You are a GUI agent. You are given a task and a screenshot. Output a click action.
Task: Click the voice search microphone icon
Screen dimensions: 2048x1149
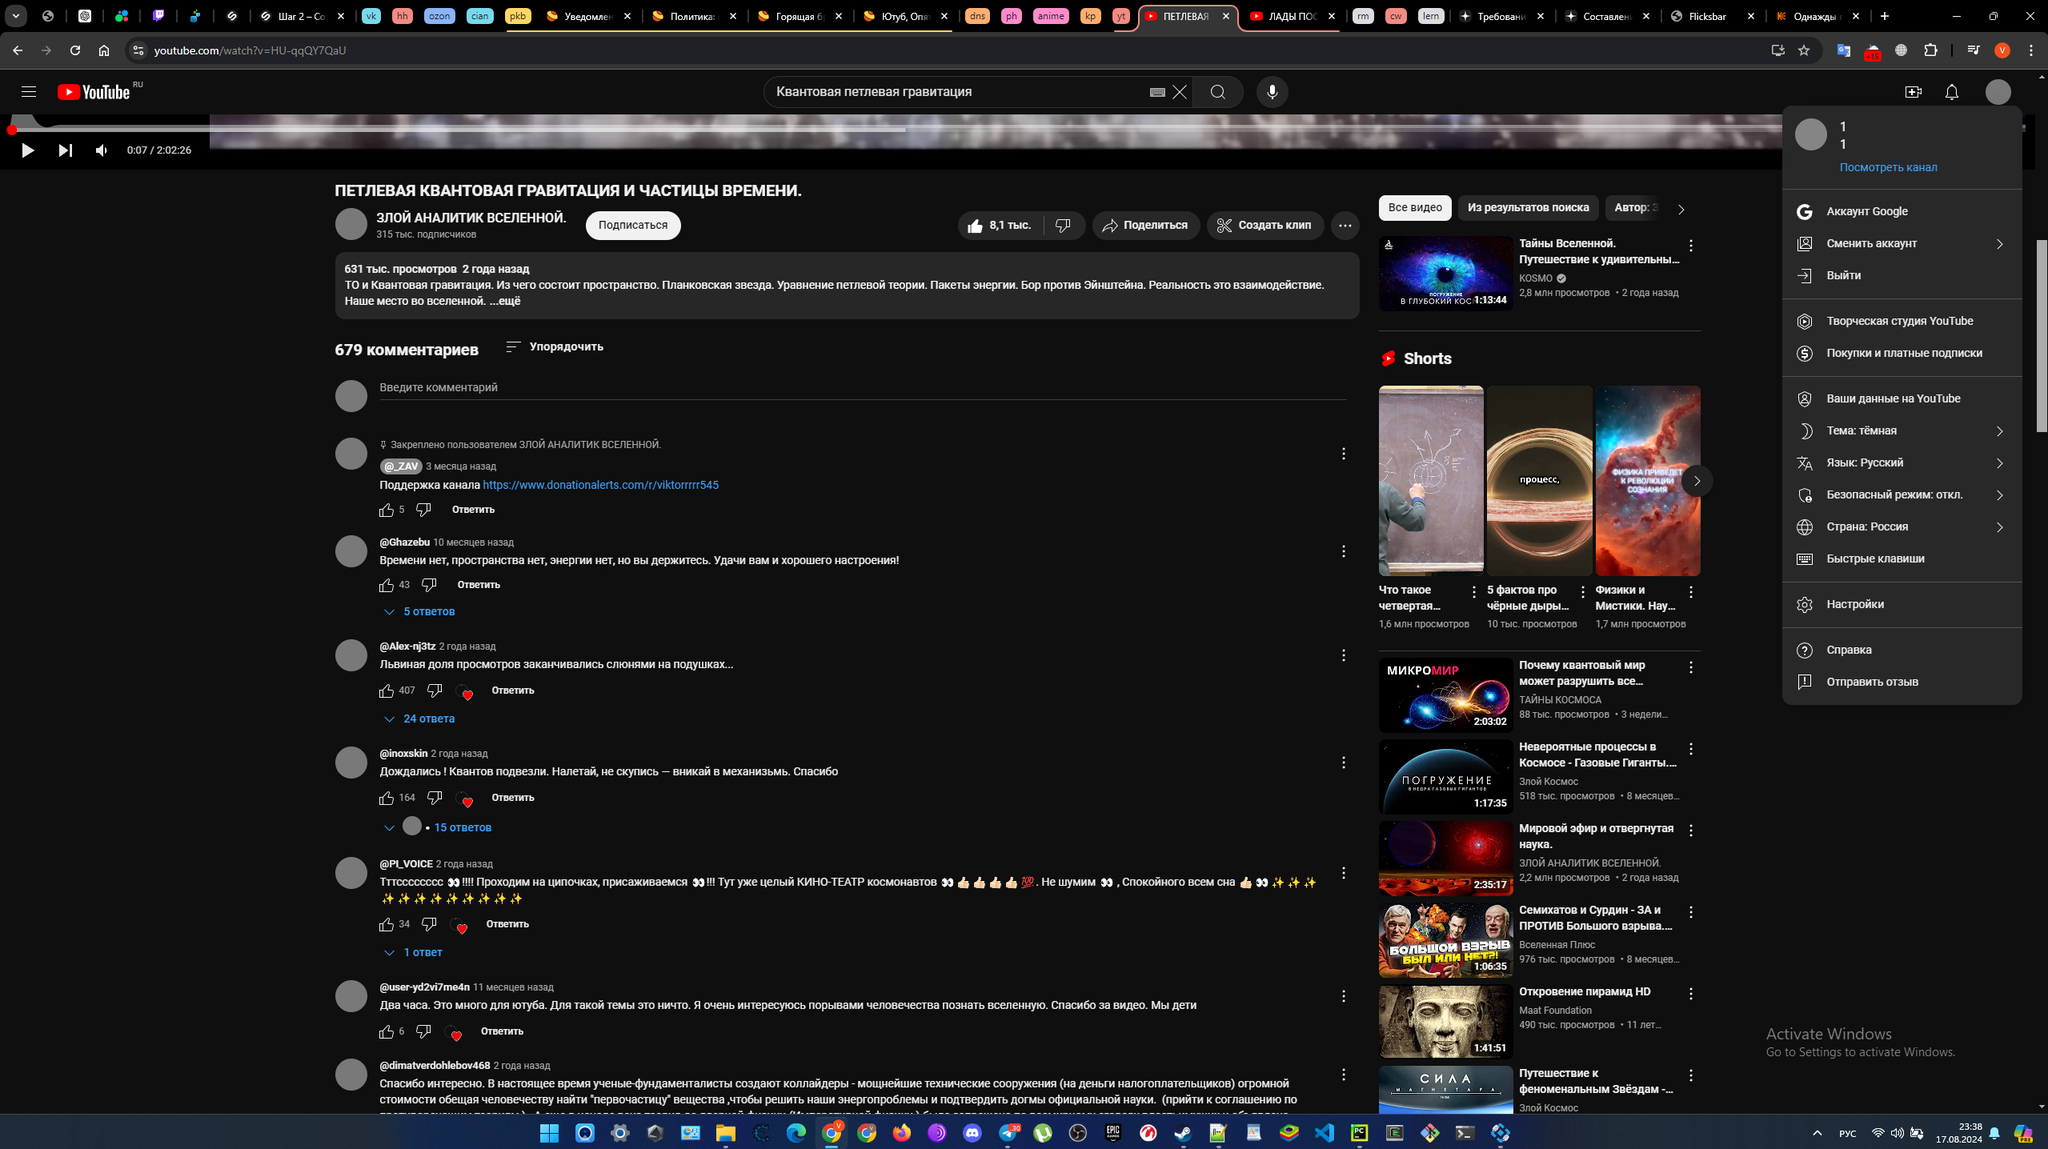point(1271,92)
